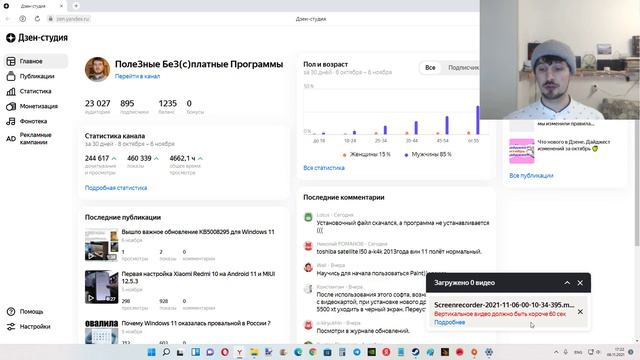Viewport: 640px width, 360px height.
Task: Click the 244 617 views statistic
Action: tap(97, 158)
